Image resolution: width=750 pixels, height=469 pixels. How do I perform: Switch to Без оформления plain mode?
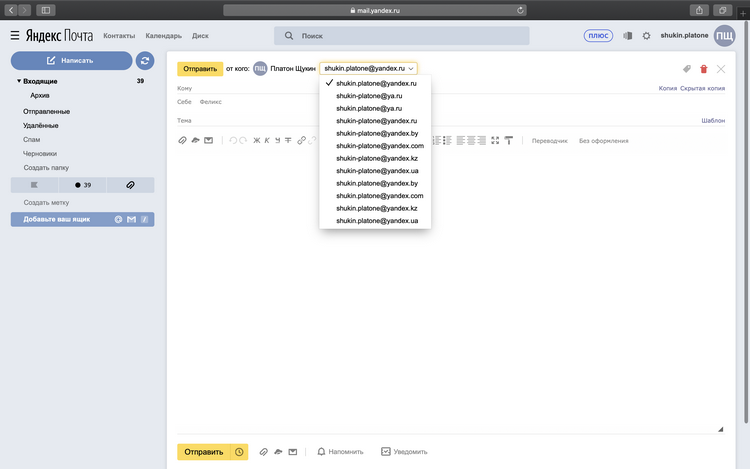[x=604, y=141]
